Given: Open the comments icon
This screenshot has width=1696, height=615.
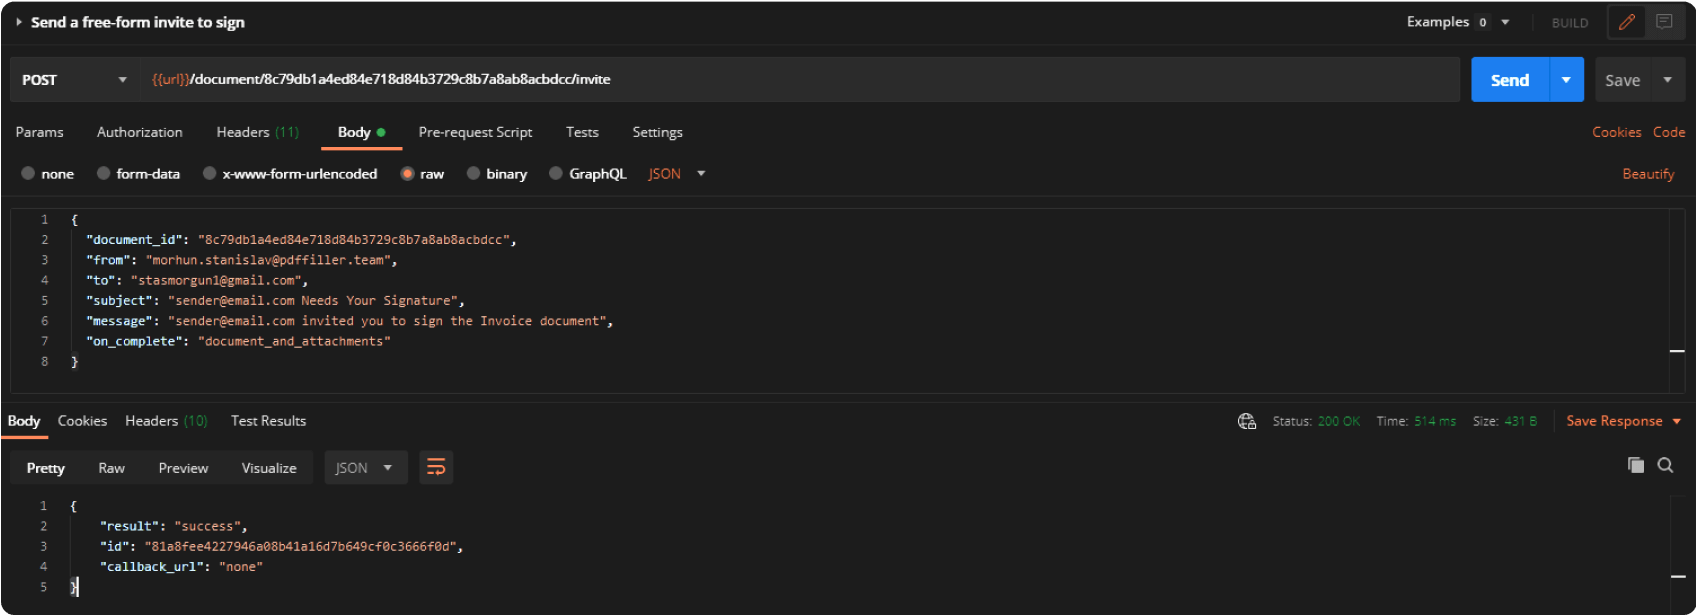Looking at the screenshot, I should (x=1664, y=22).
